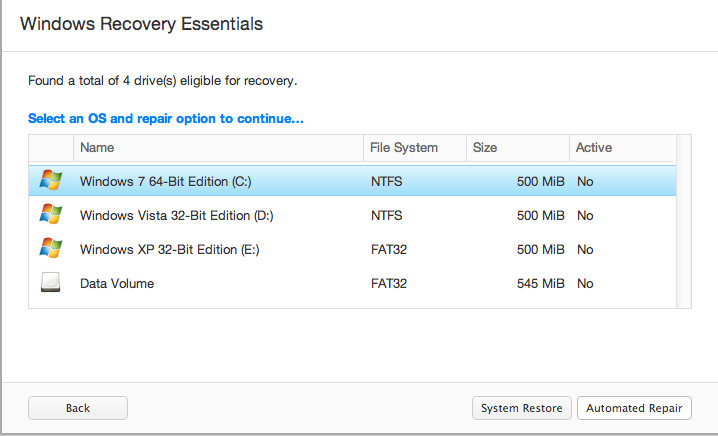Viewport: 718px width, 436px height.
Task: Click the Active status of Data Volume
Action: point(585,284)
